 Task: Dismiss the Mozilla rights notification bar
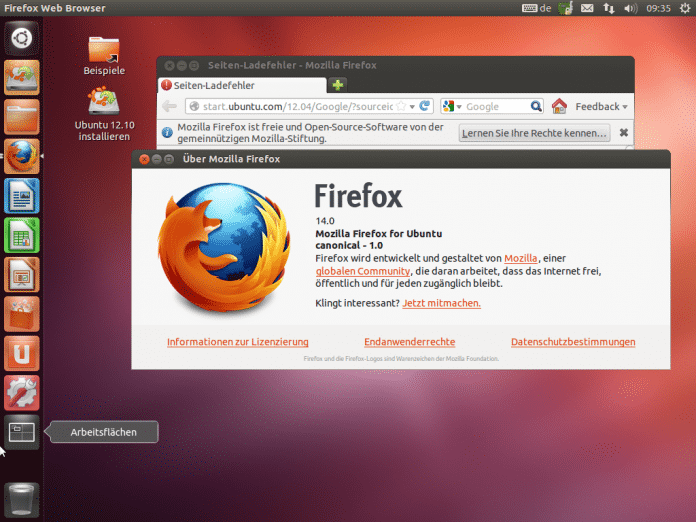click(624, 132)
